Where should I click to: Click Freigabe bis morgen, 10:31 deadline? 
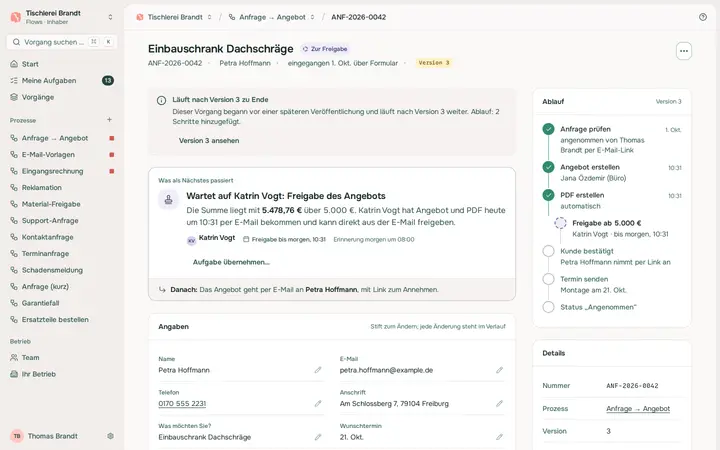[284, 239]
